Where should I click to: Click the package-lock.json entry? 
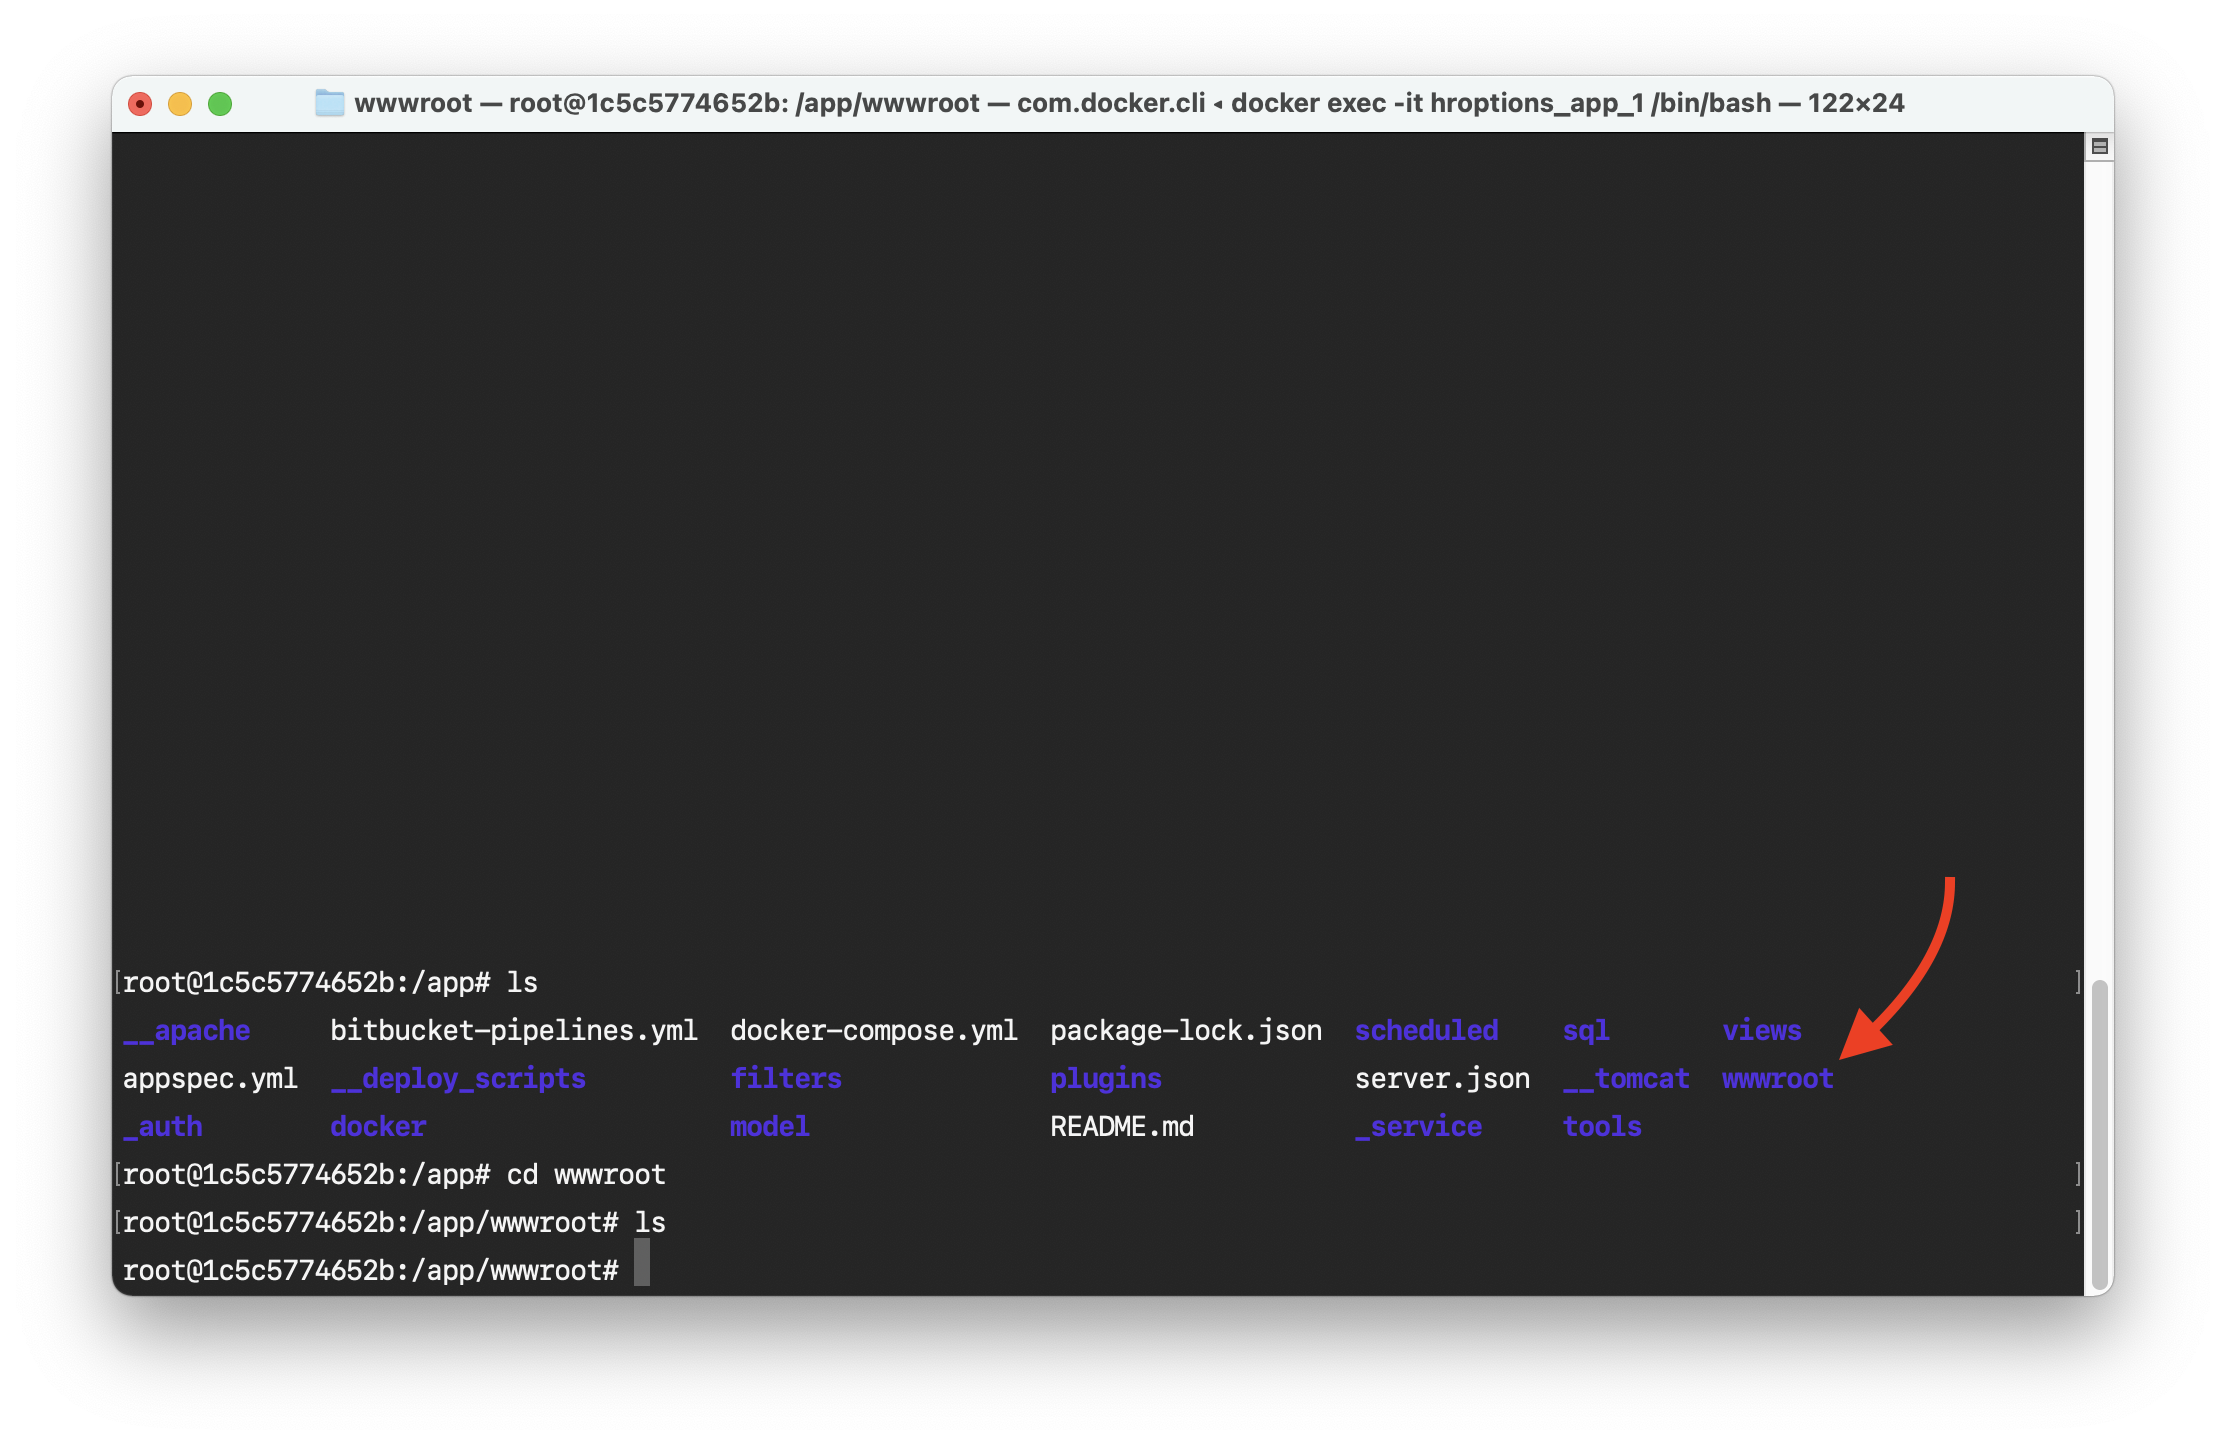pyautogui.click(x=1185, y=1030)
